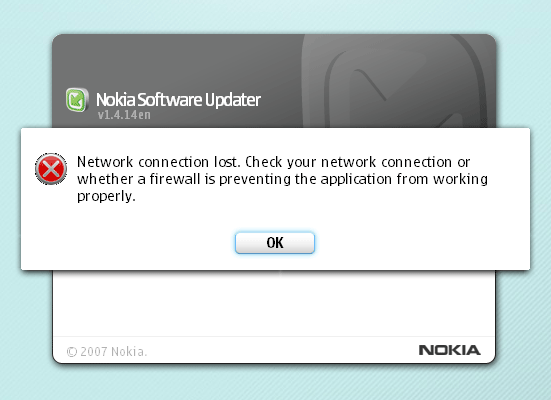Click the v1.4.14en version label
The width and height of the screenshot is (551, 400).
pos(124,115)
